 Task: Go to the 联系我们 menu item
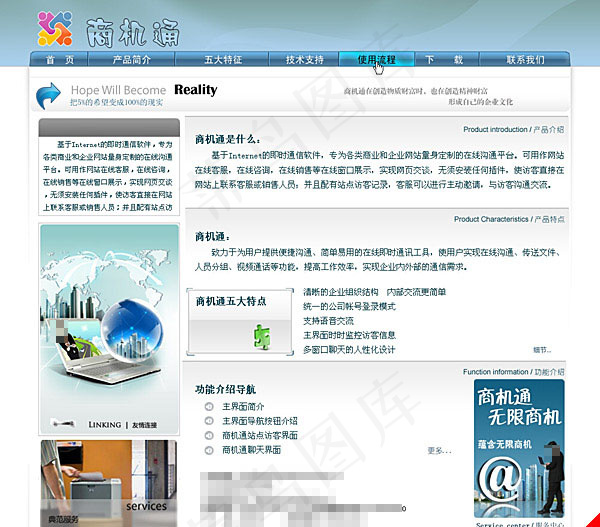click(525, 60)
